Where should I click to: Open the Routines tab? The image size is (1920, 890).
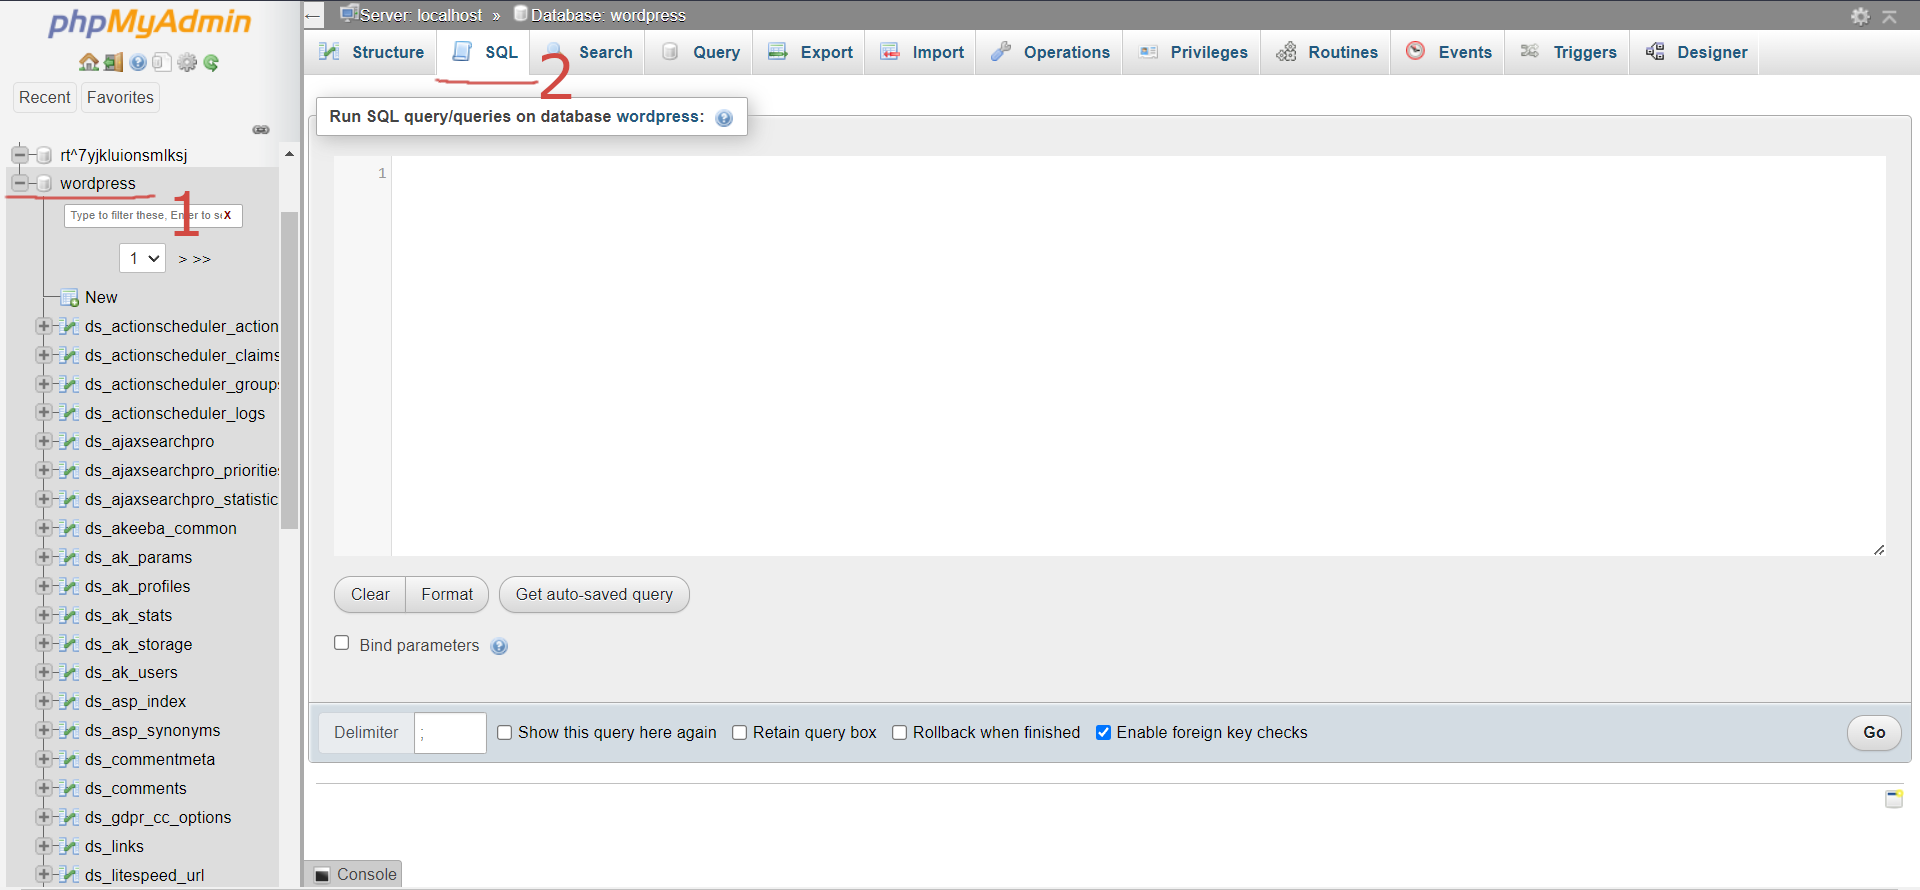(x=1327, y=52)
